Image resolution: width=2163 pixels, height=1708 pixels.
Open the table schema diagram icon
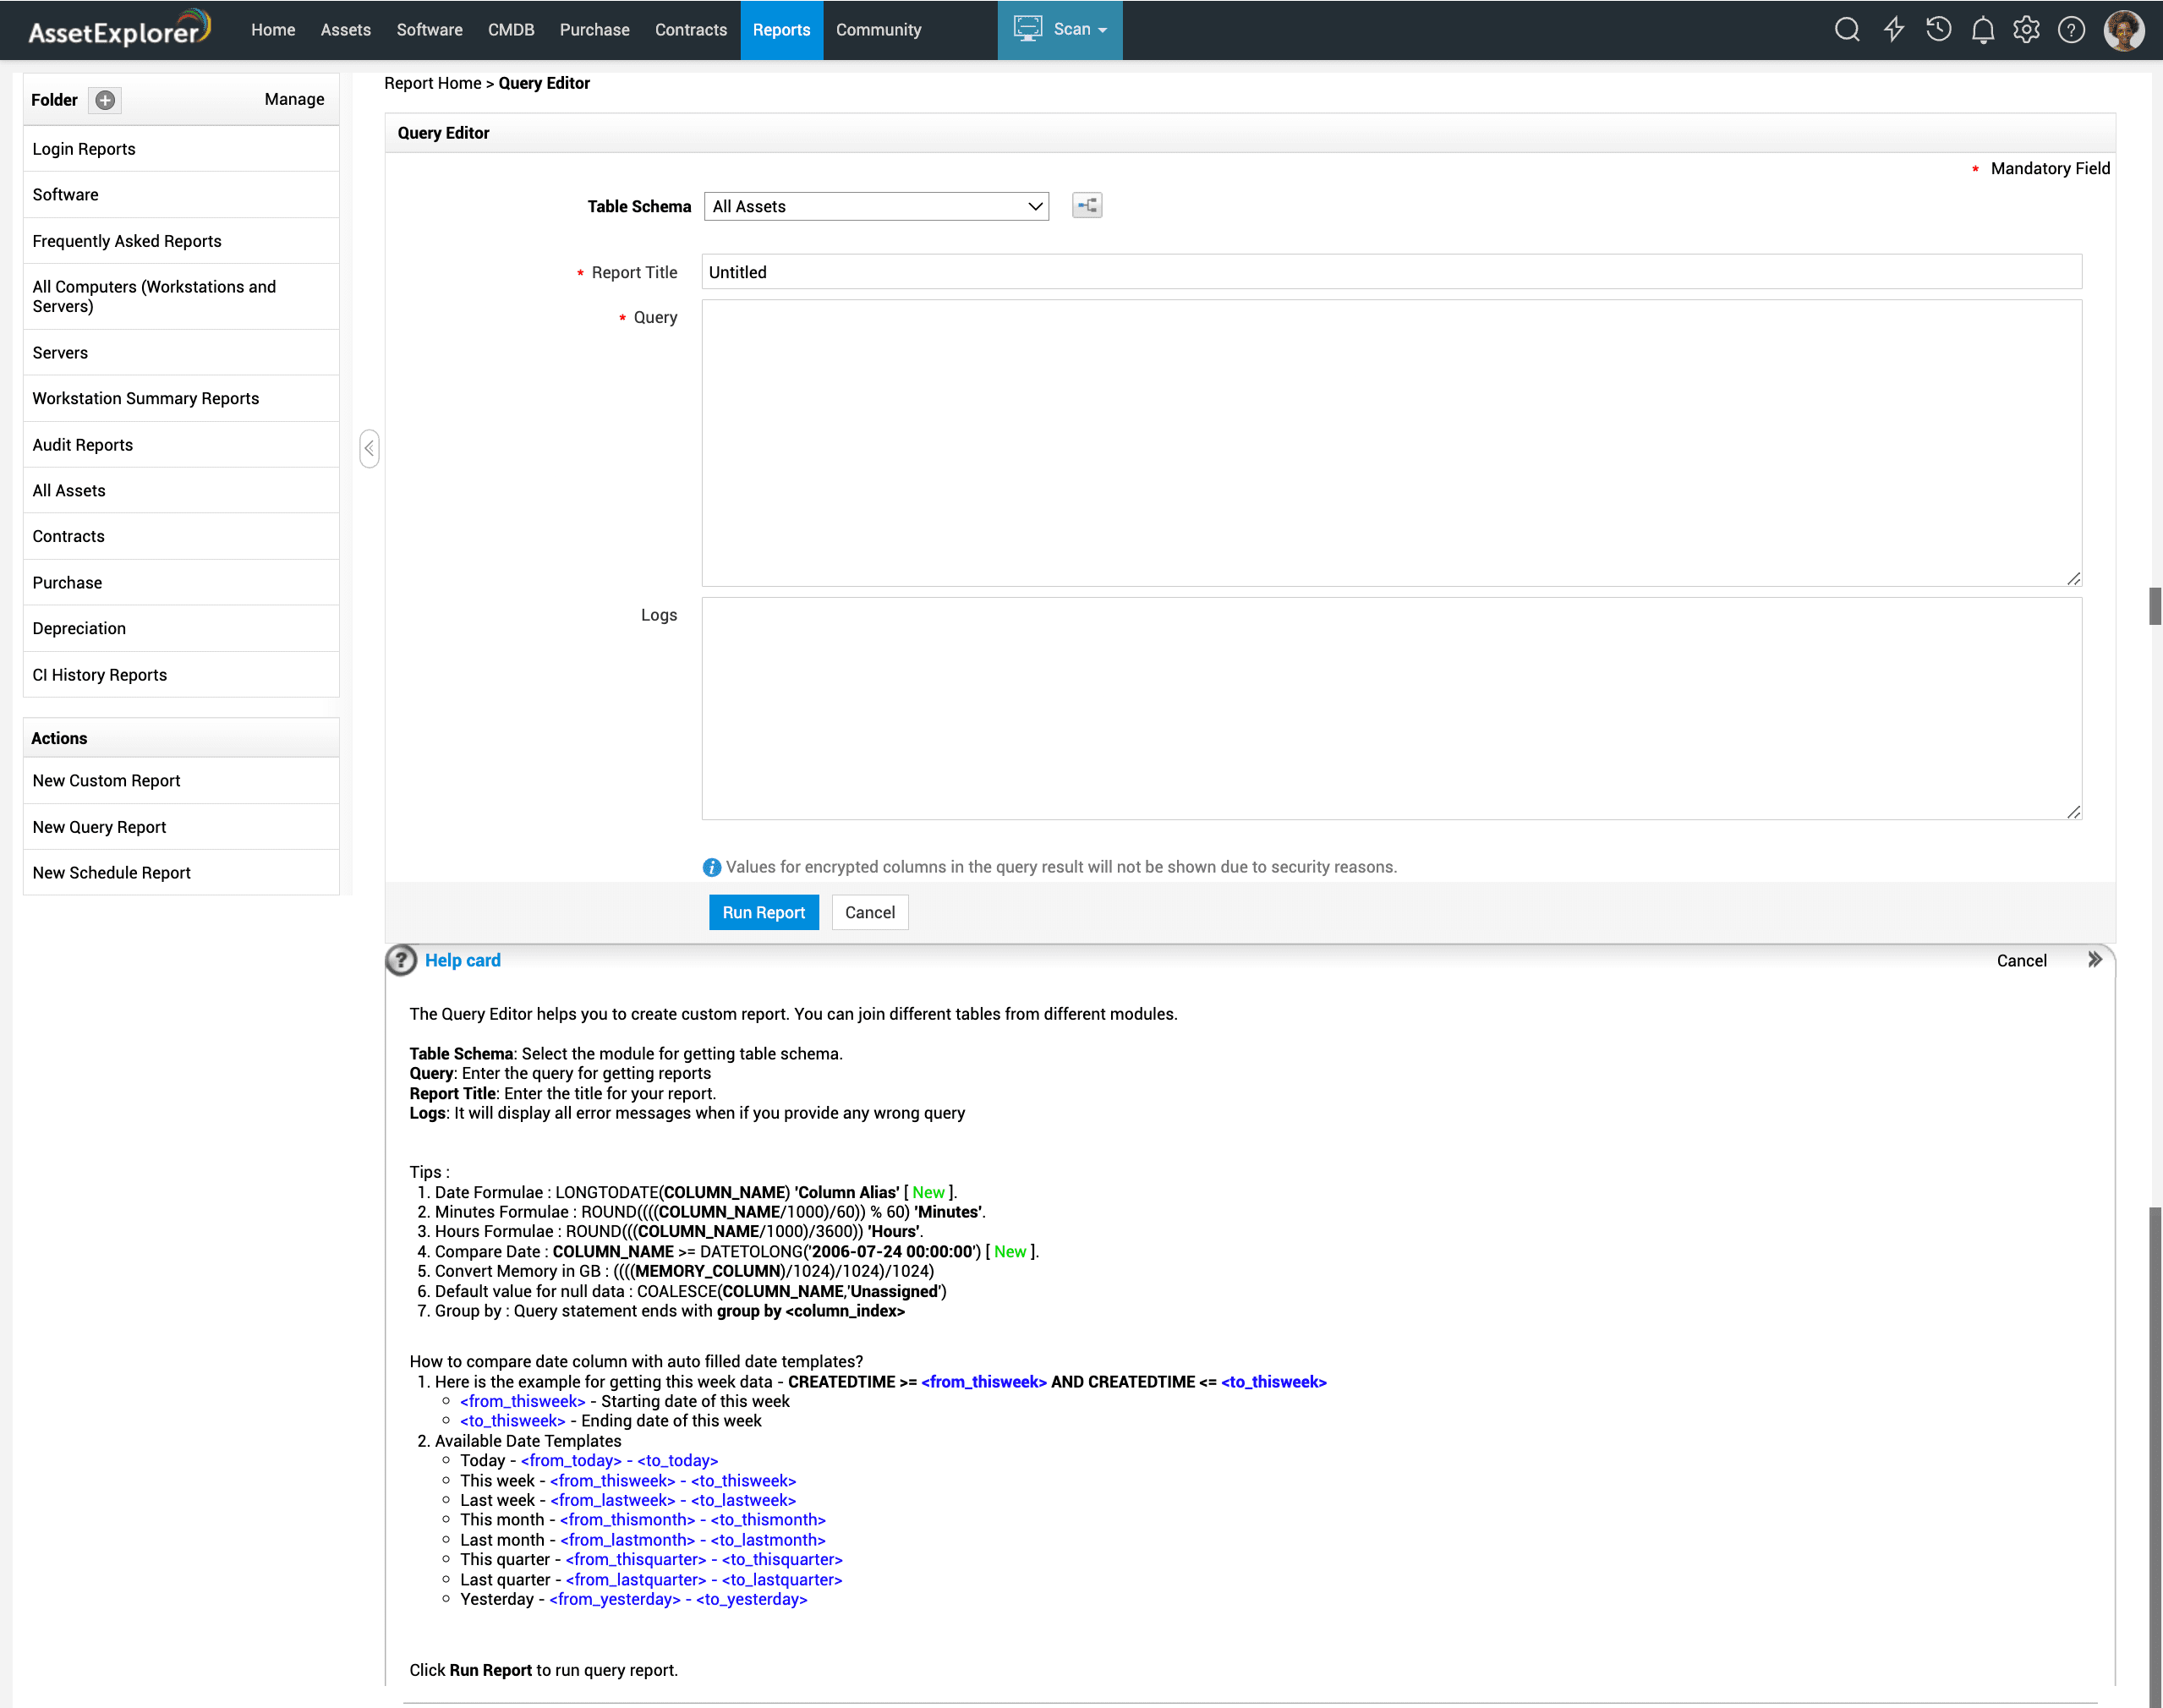(x=1086, y=206)
